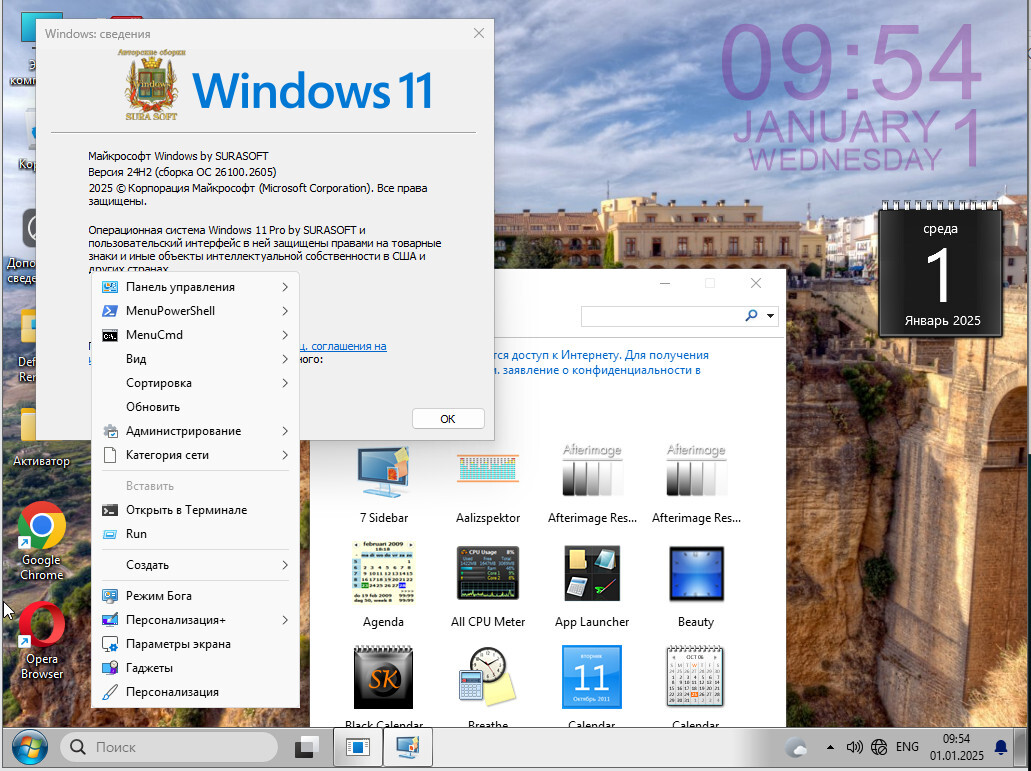1031x771 pixels.
Task: Expand the MenuCmd submenu arrow
Action: [x=285, y=335]
